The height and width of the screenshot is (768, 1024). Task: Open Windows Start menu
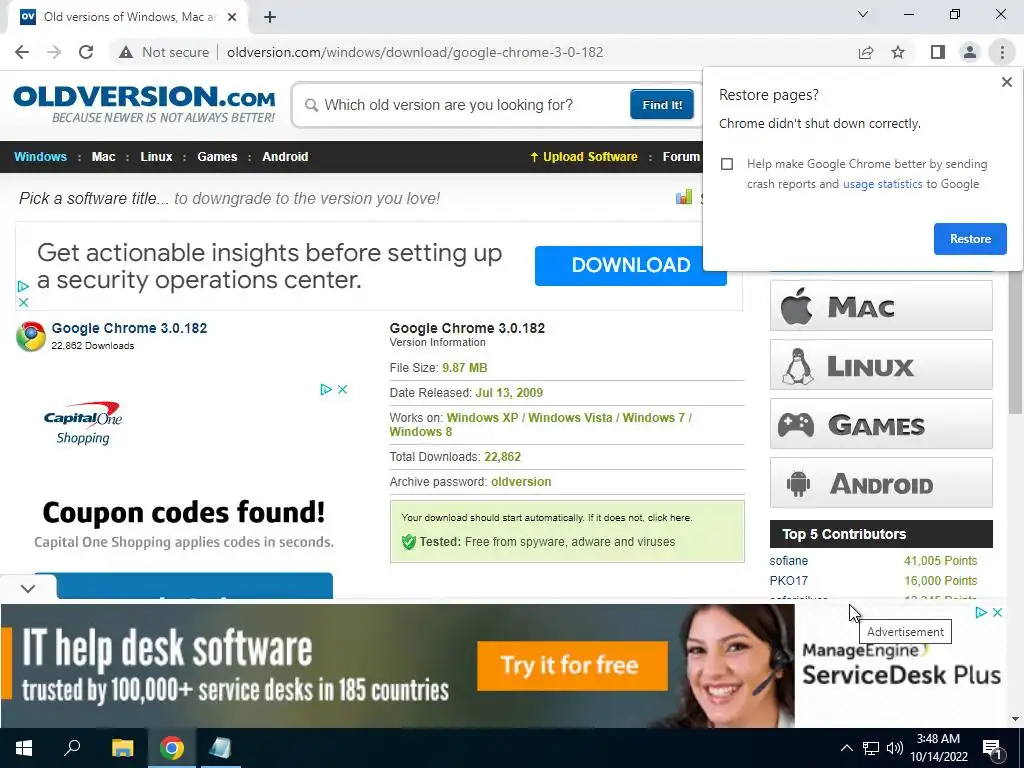[24, 748]
